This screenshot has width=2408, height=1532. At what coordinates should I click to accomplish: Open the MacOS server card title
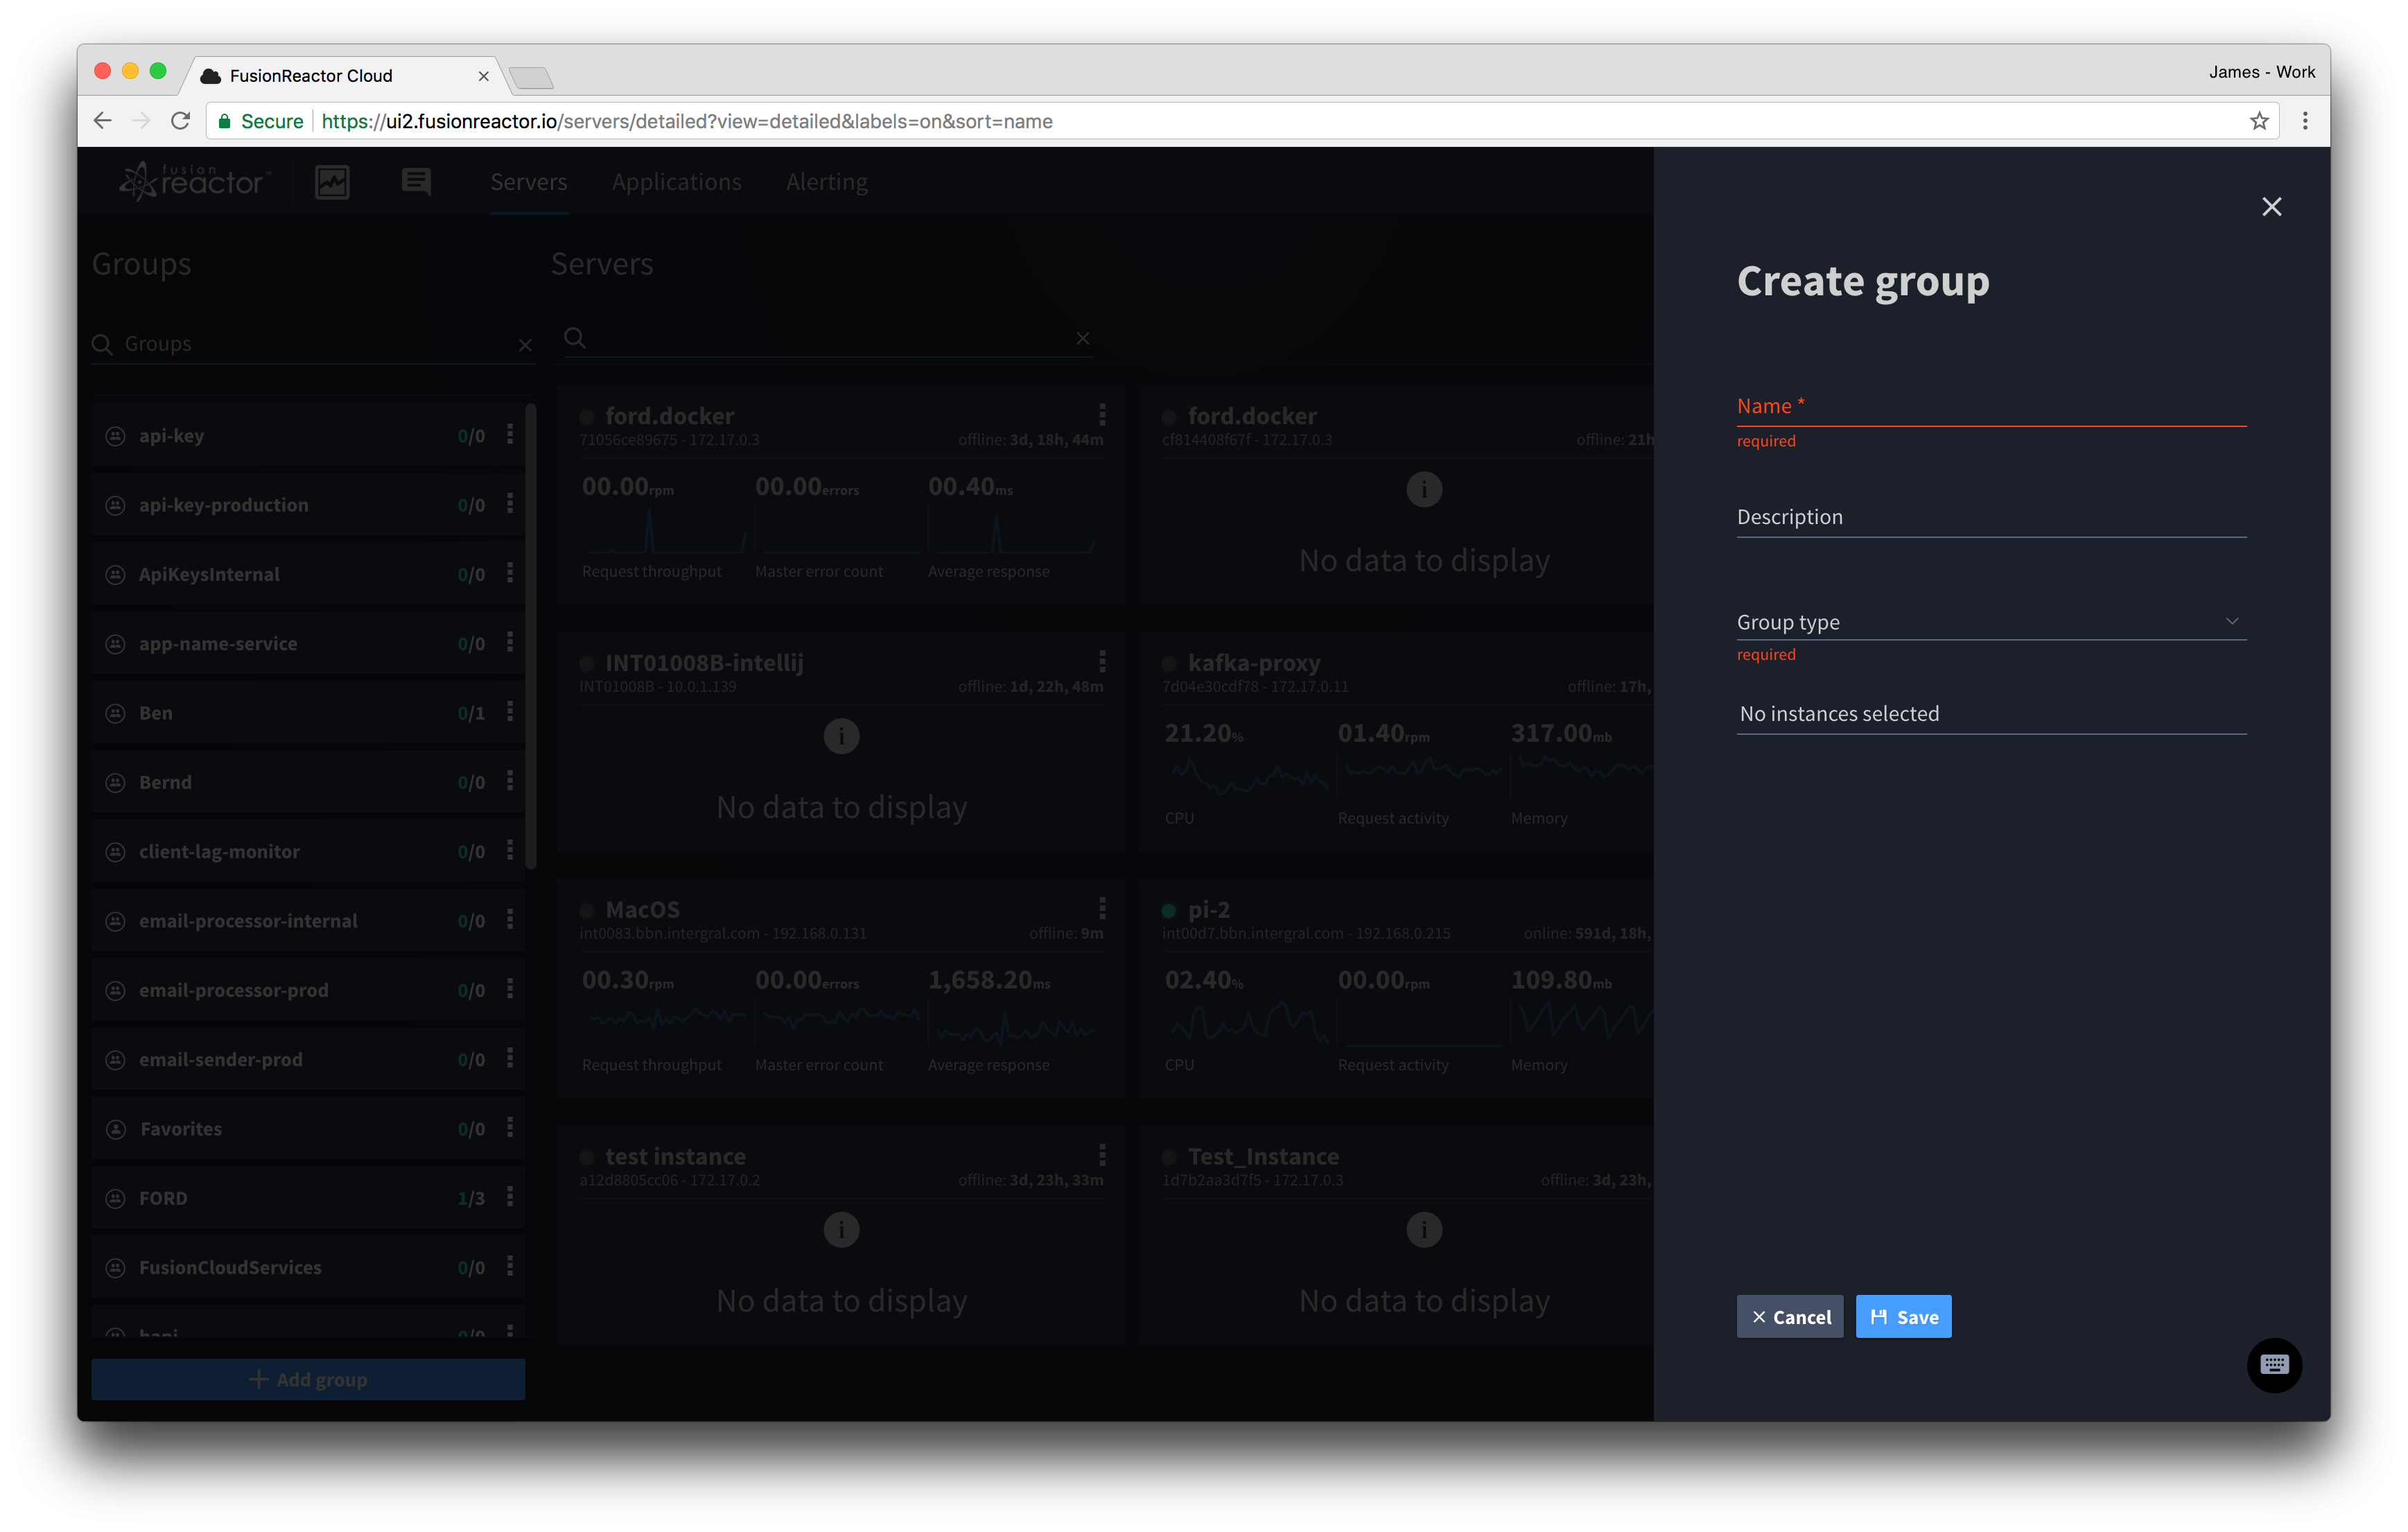pyautogui.click(x=642, y=909)
